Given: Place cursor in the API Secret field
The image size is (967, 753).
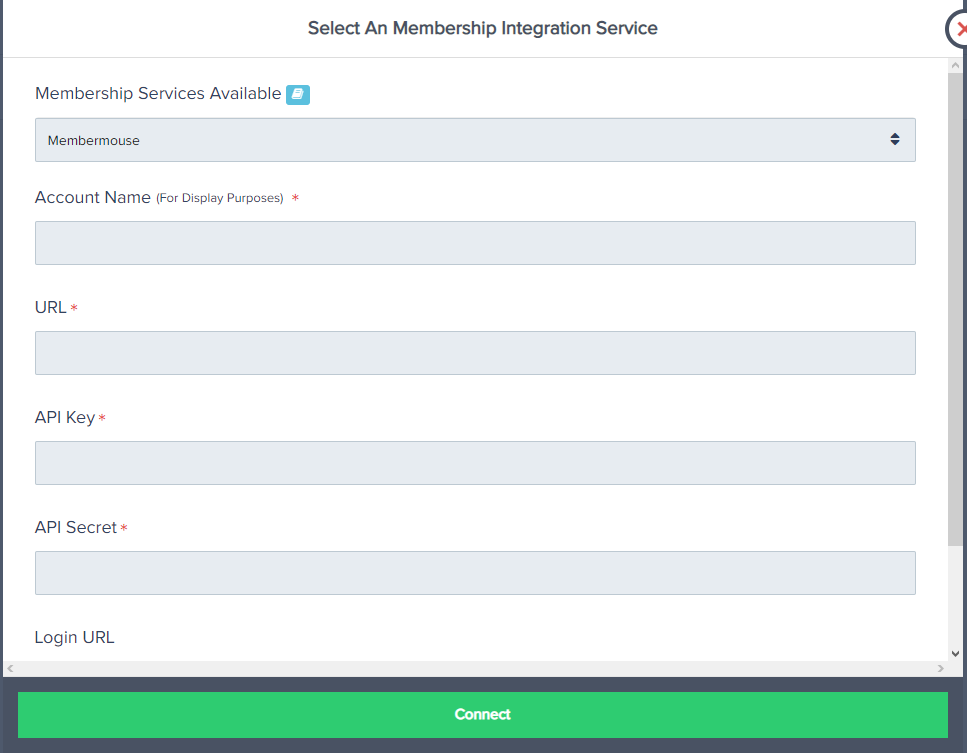Looking at the screenshot, I should coord(475,573).
